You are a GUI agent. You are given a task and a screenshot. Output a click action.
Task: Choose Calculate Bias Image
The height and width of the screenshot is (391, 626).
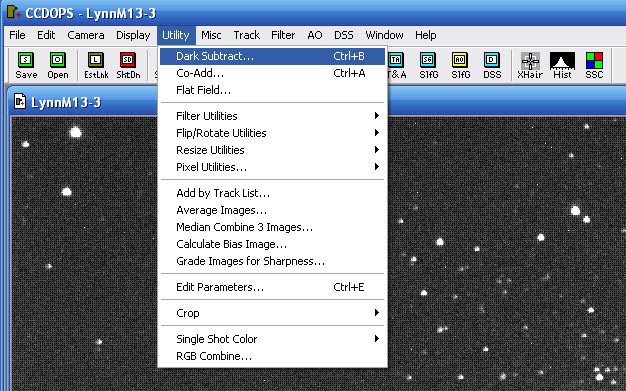(273, 244)
